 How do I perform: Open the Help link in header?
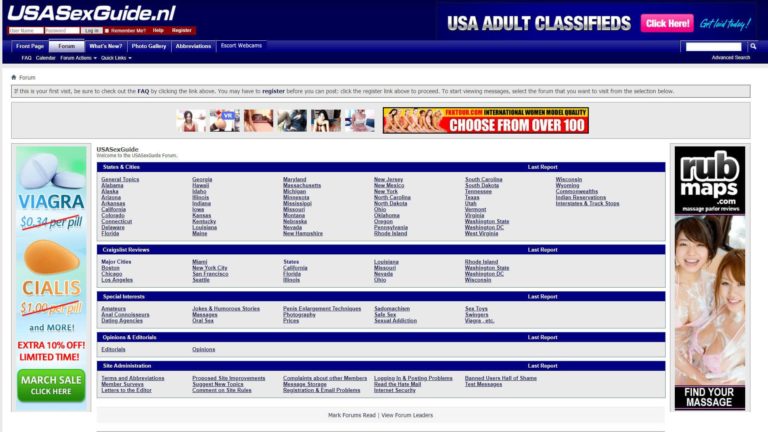158,30
